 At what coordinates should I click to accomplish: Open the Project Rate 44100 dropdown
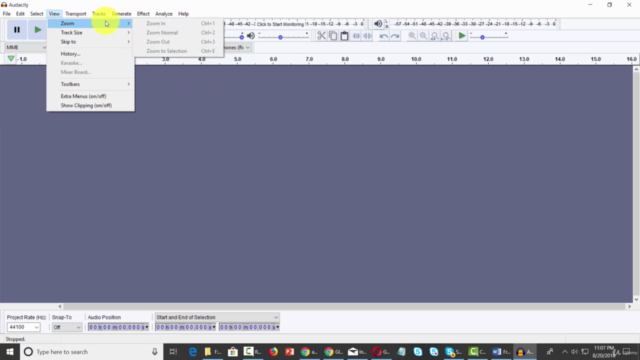[23, 327]
